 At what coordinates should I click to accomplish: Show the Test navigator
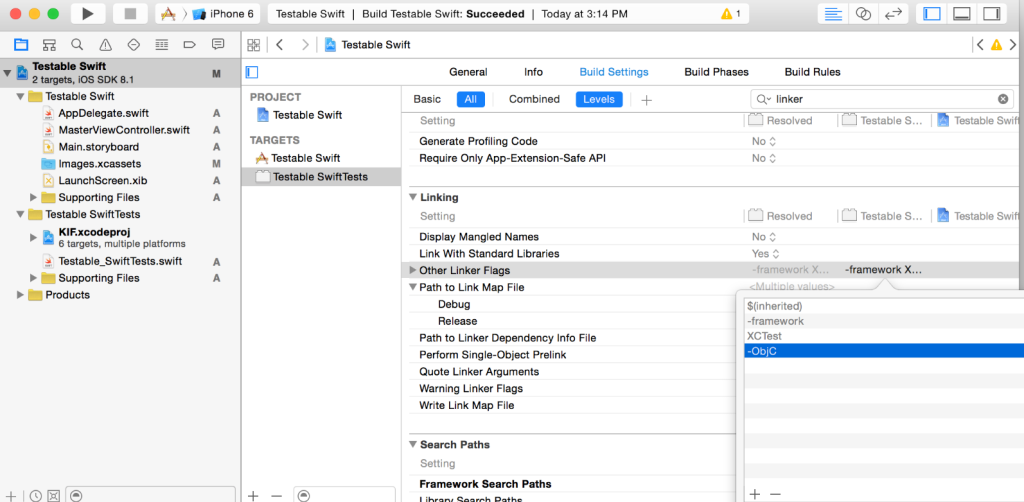(134, 44)
